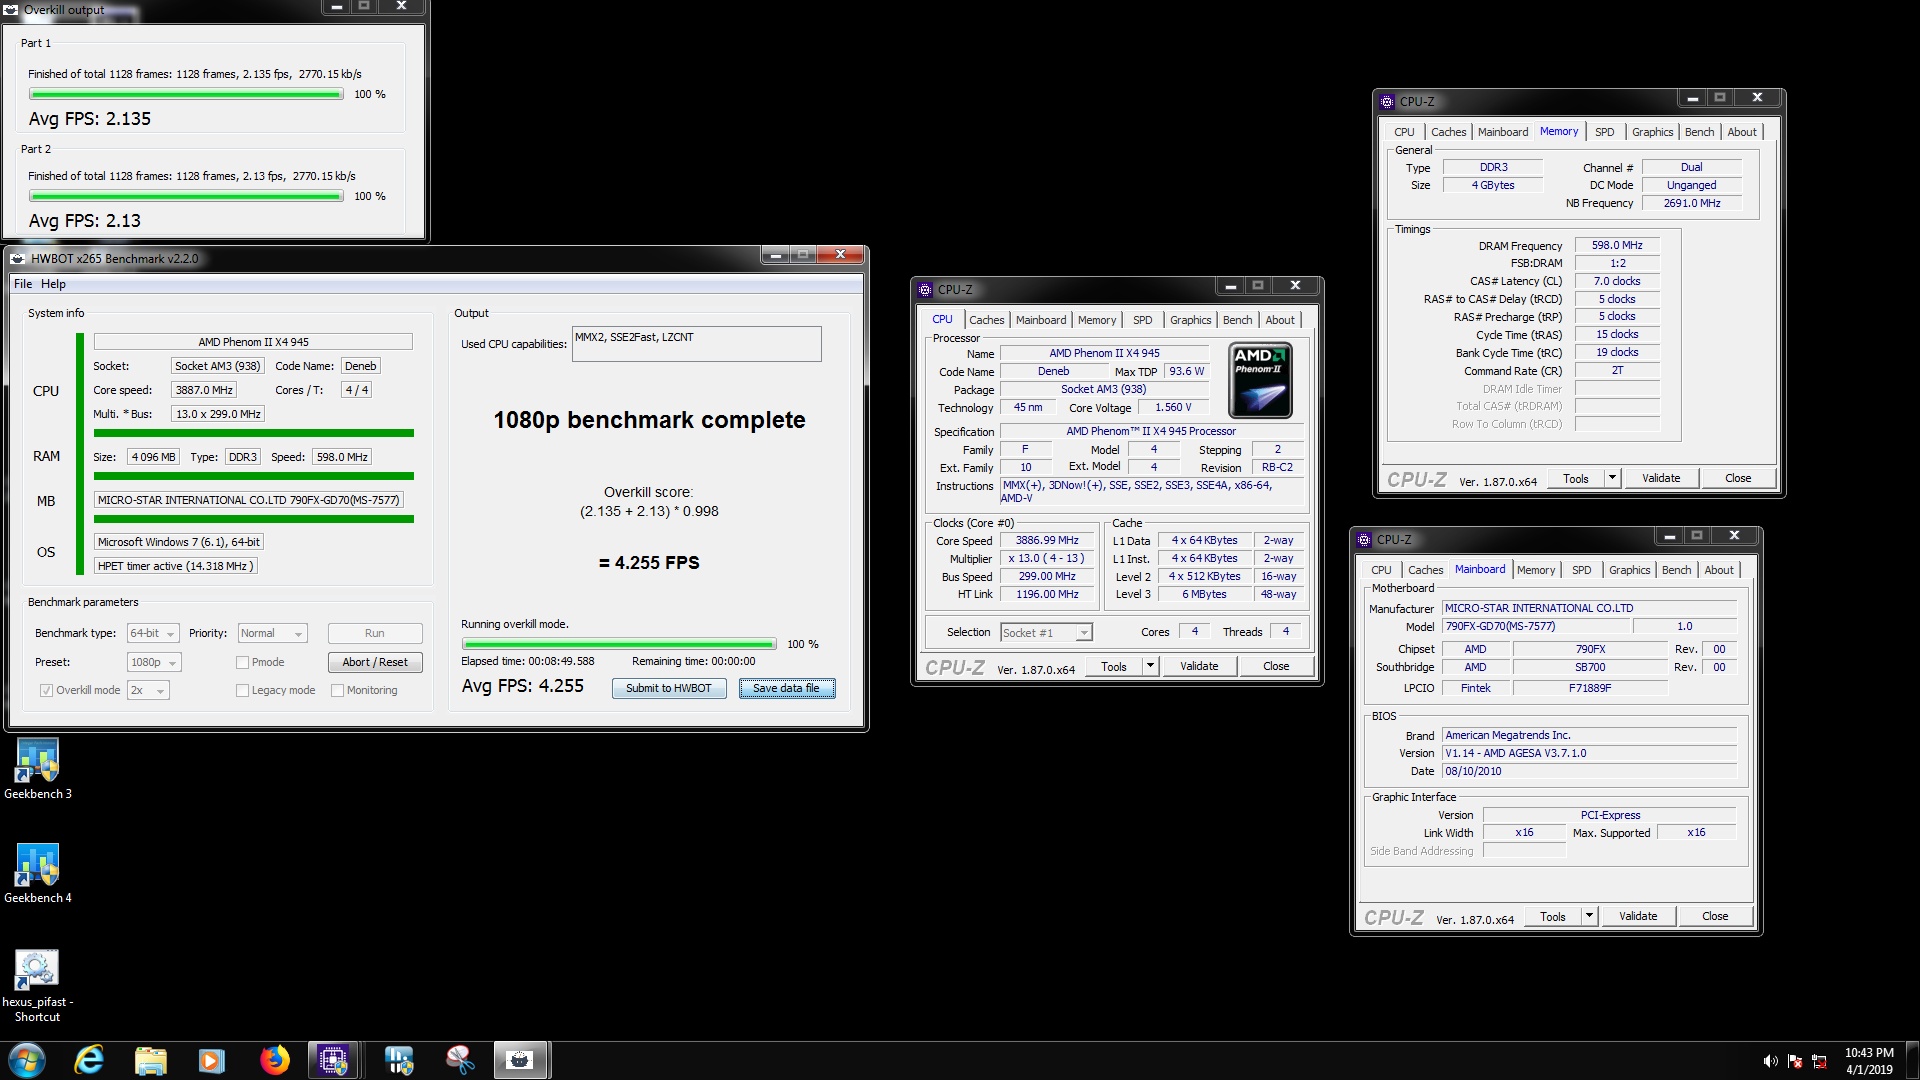
Task: Open Snipping Tool taskbar icon
Action: (x=460, y=1060)
